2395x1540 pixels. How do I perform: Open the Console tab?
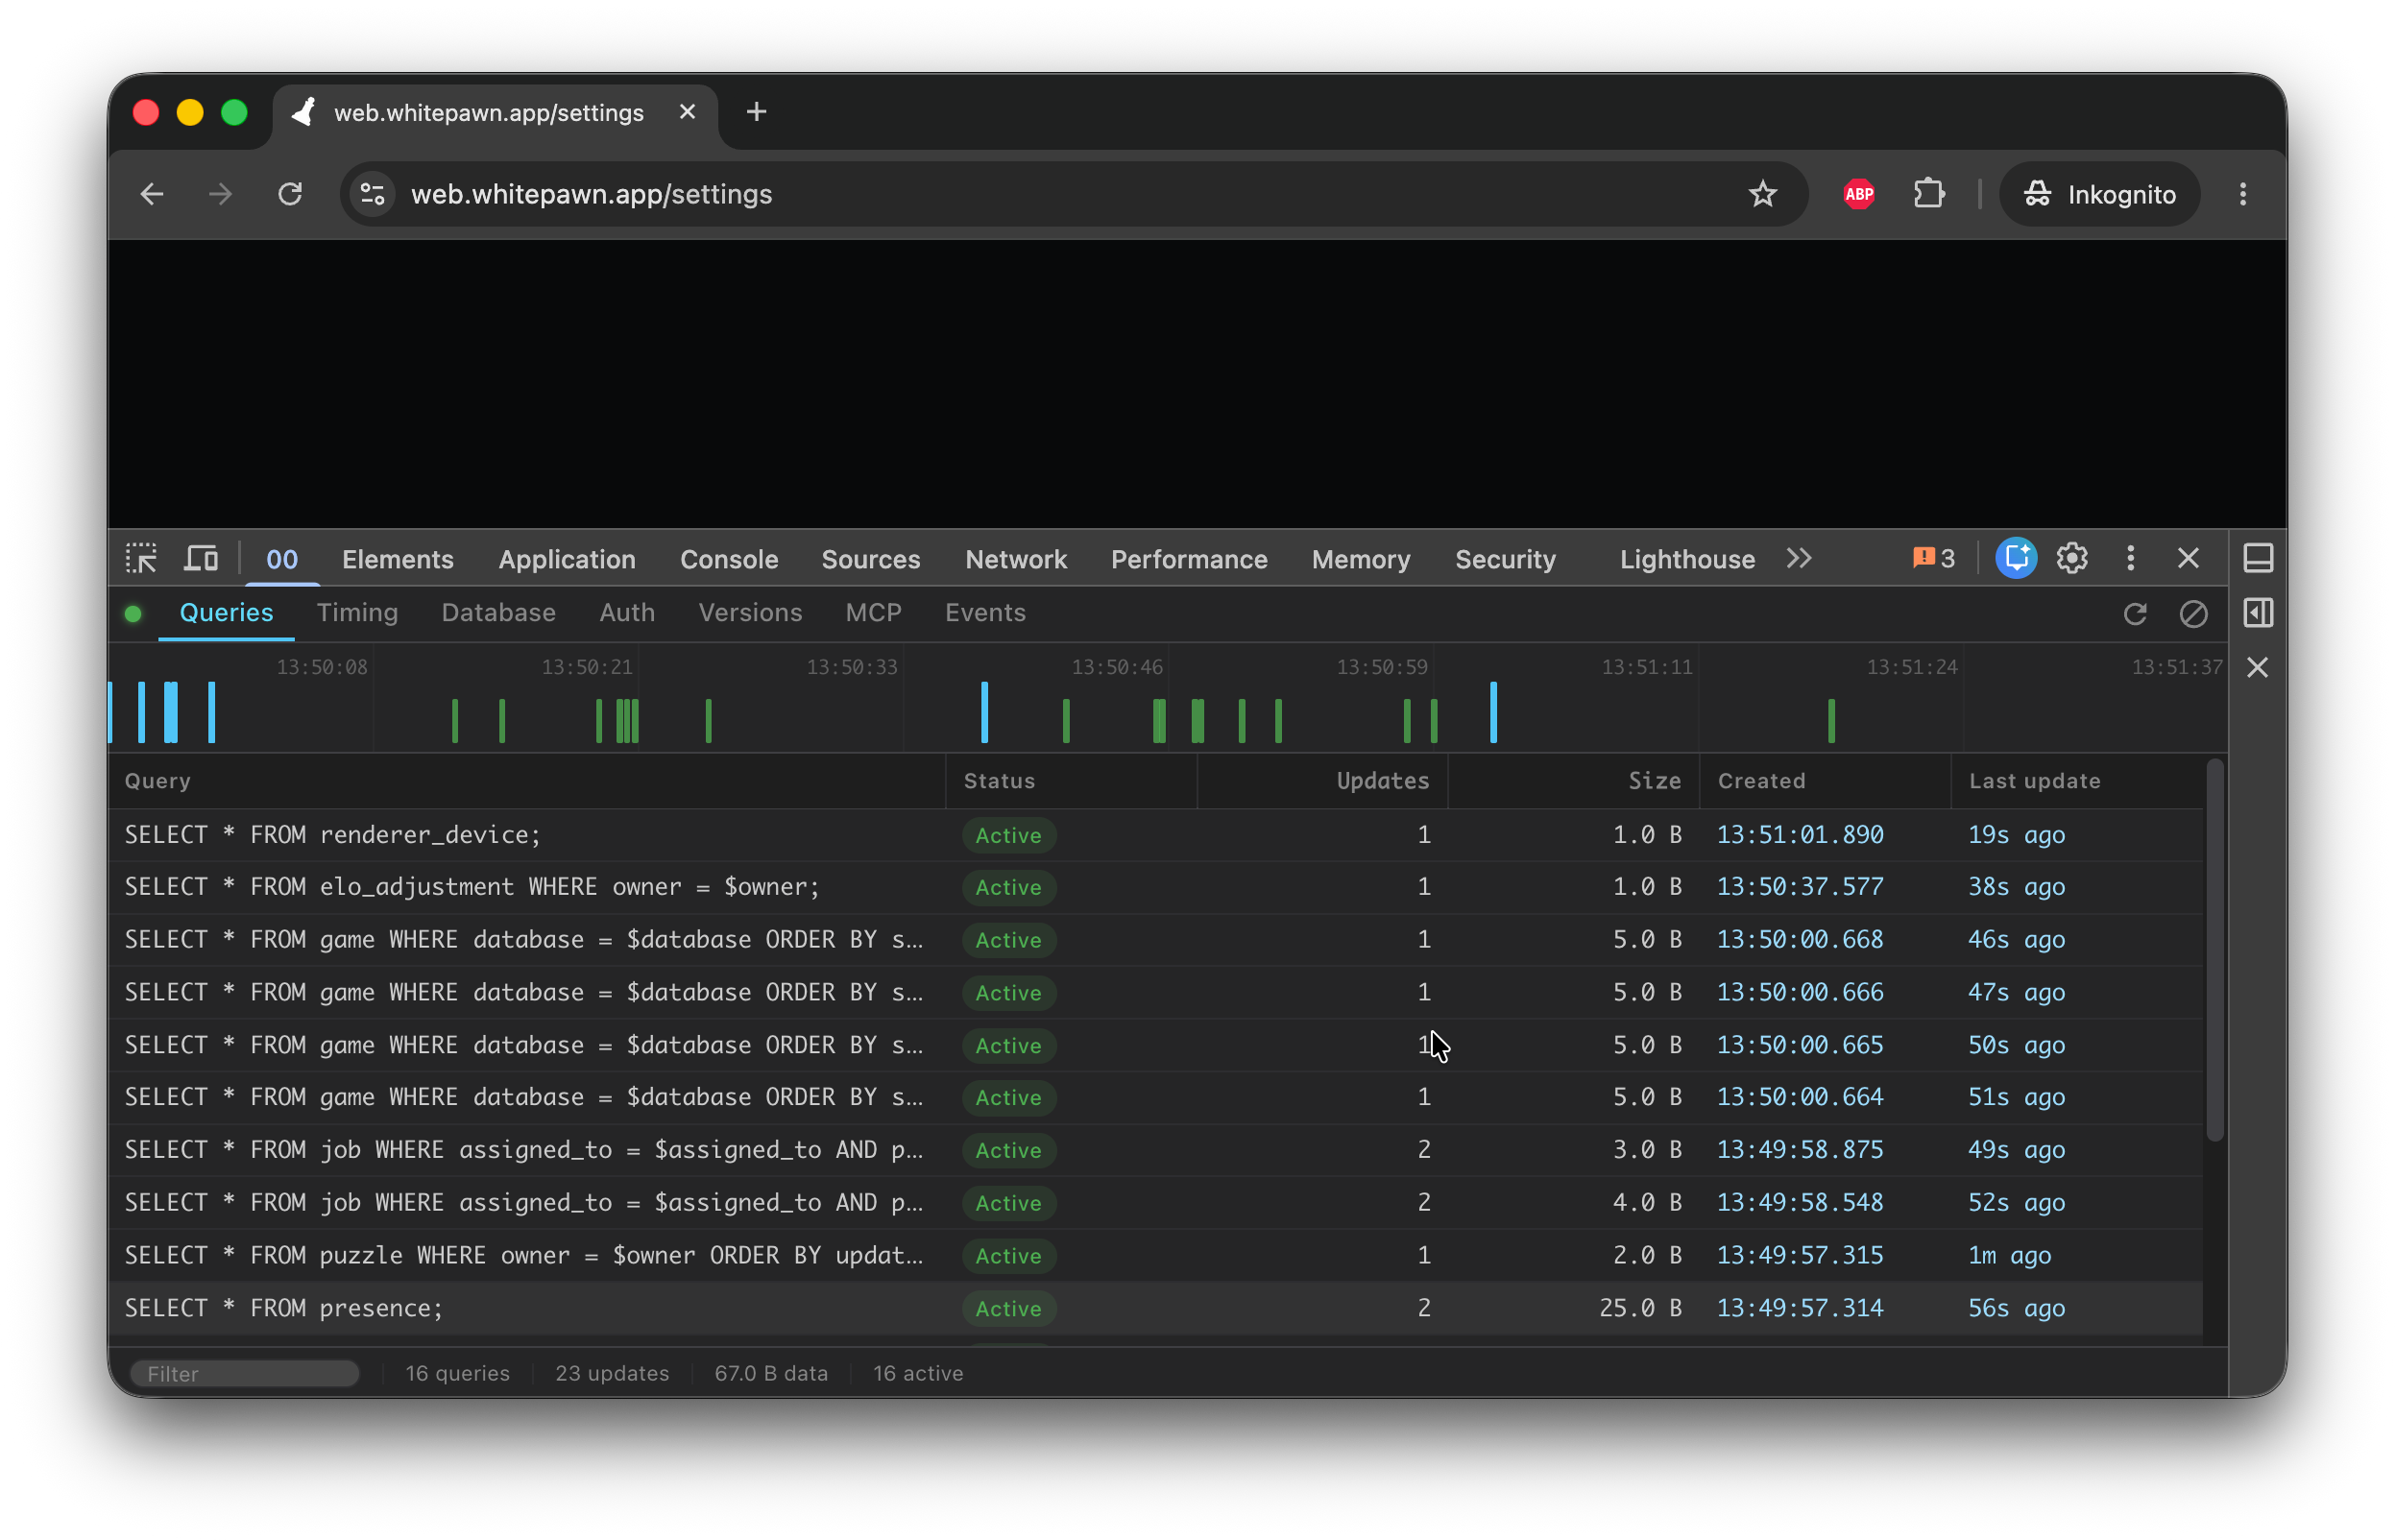(x=729, y=559)
